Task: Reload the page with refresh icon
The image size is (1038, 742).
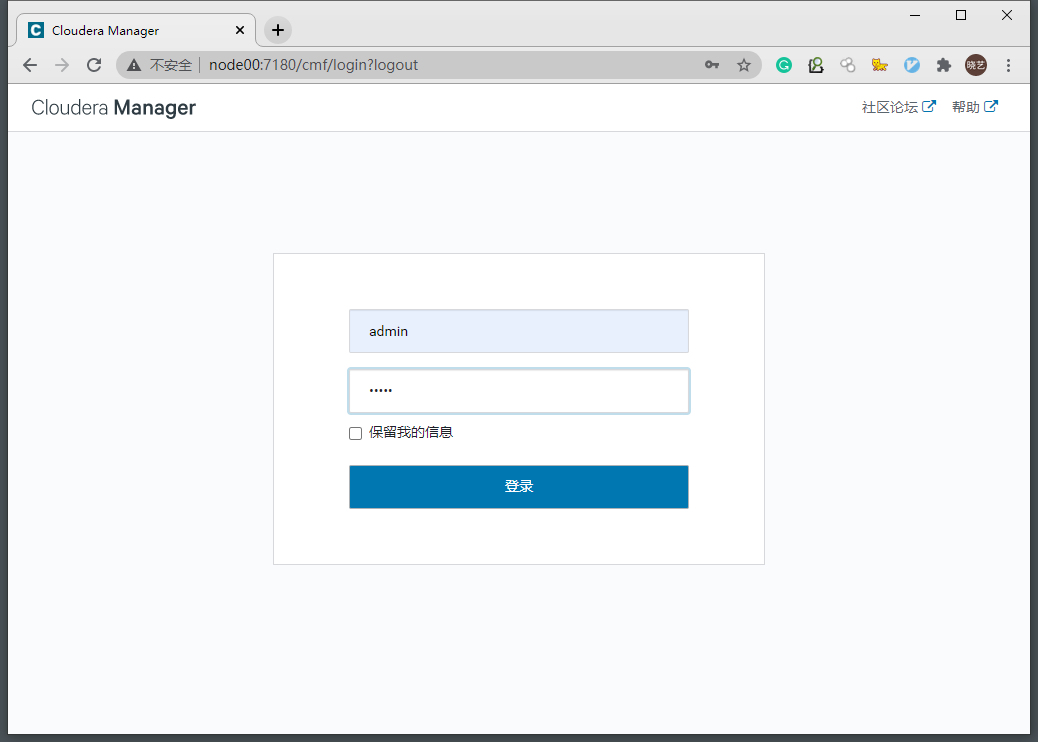Action: tap(94, 65)
